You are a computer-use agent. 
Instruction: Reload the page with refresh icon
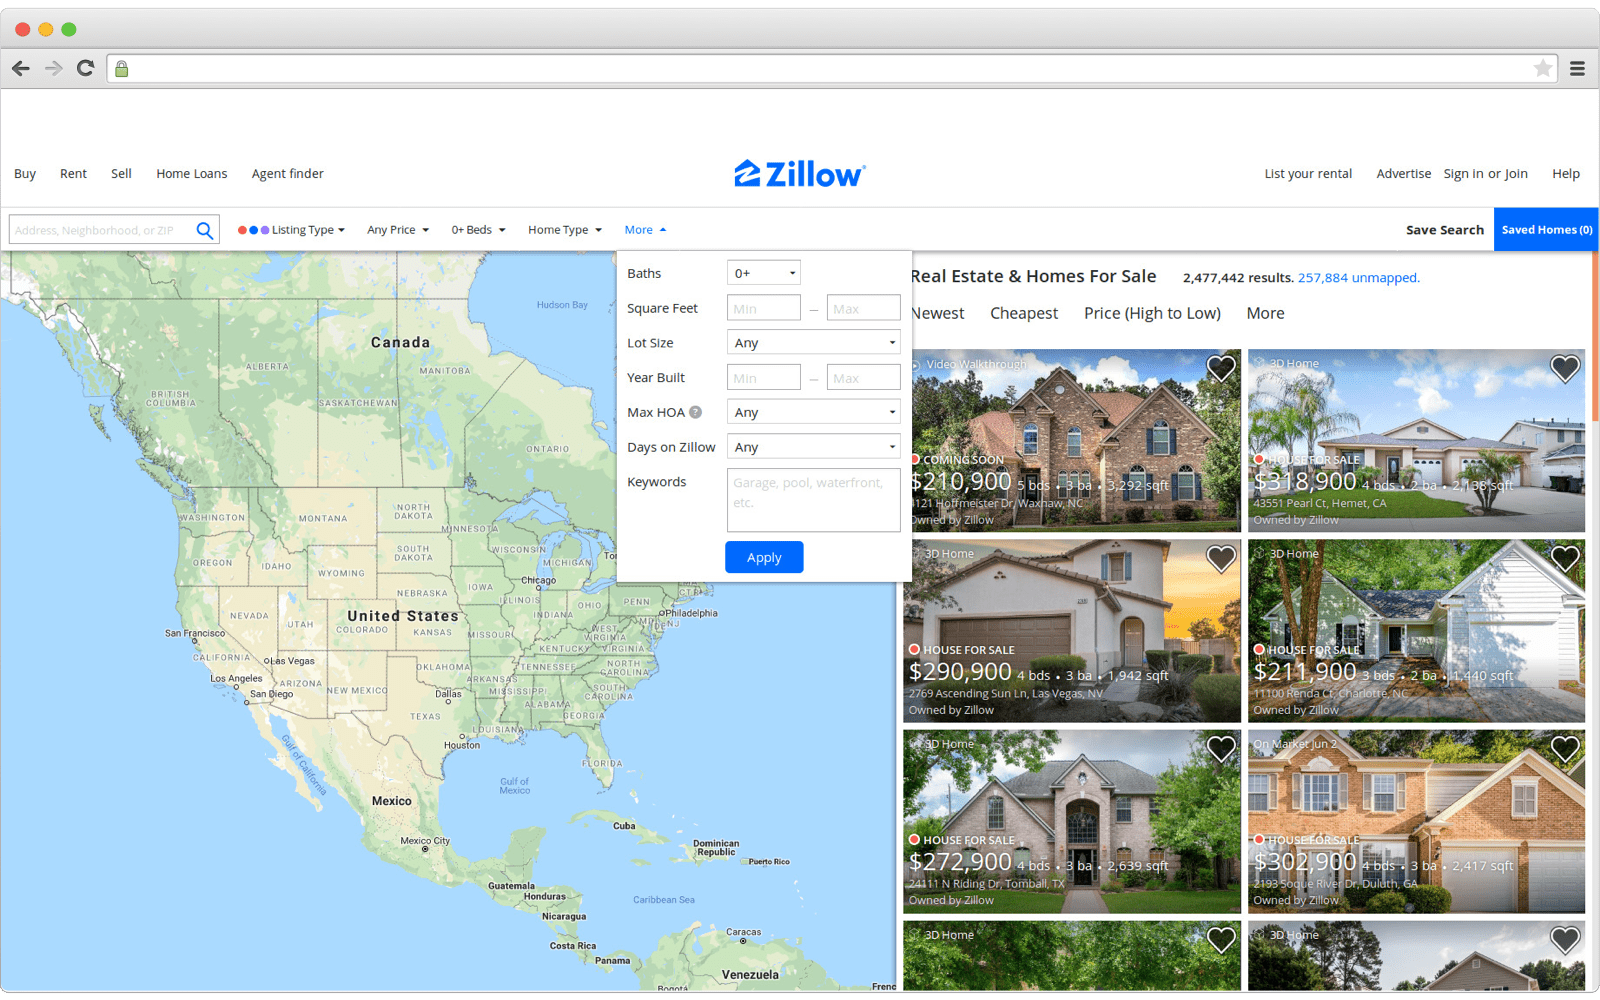click(85, 68)
